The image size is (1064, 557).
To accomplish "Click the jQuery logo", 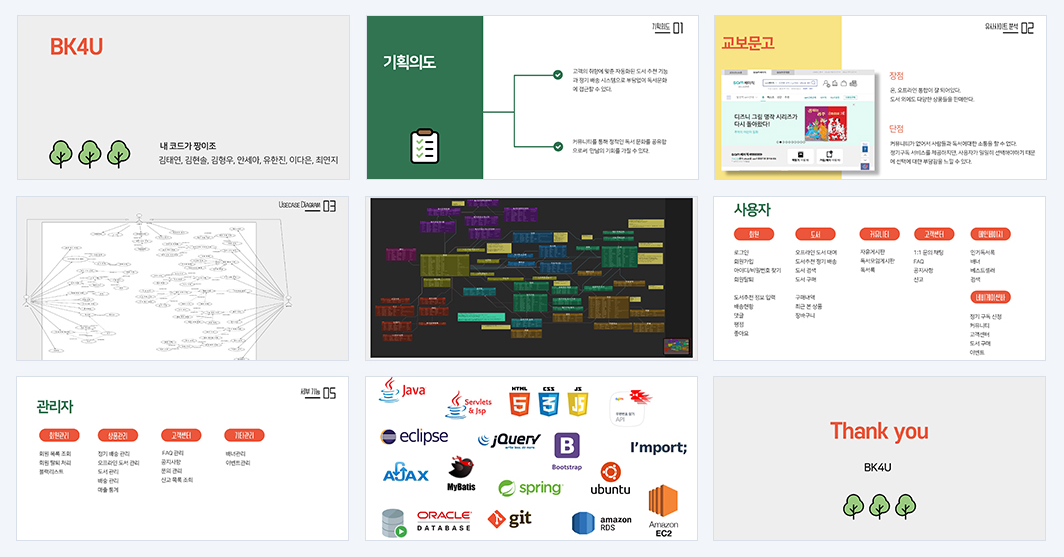I will (x=509, y=440).
